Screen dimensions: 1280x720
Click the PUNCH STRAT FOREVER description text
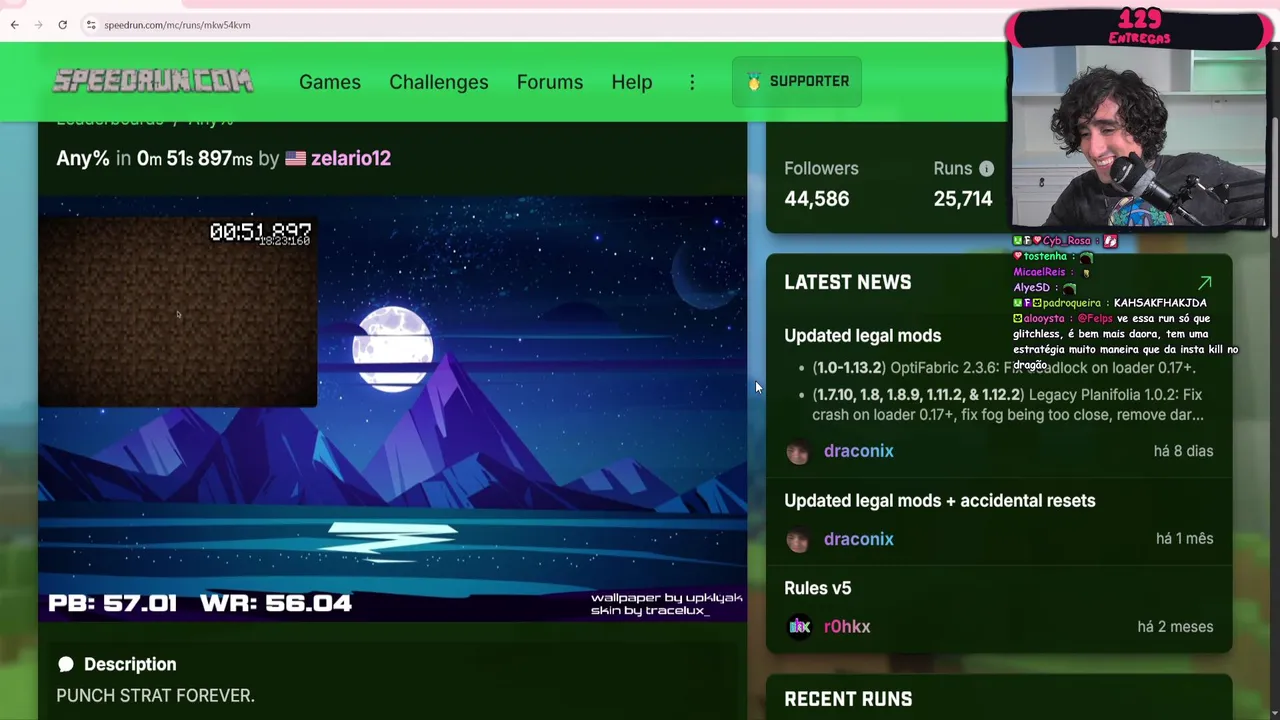(x=156, y=696)
